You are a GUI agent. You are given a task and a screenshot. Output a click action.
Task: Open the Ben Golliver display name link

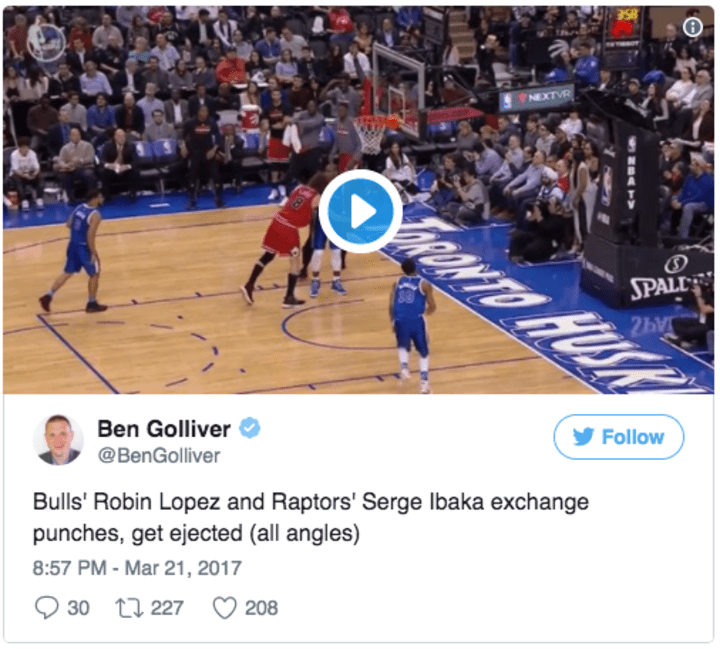pyautogui.click(x=164, y=429)
